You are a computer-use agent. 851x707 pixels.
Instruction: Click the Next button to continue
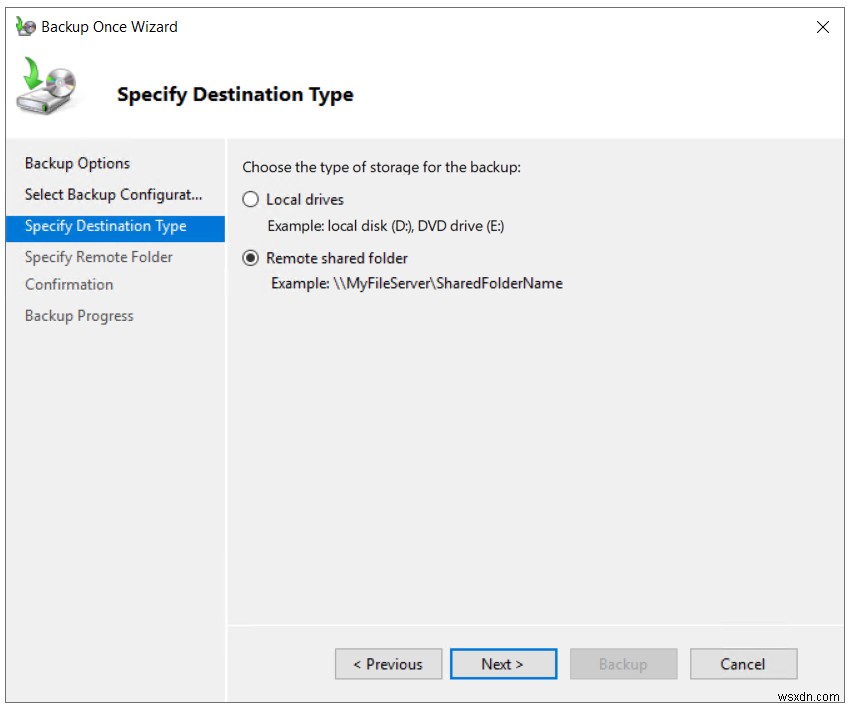pos(503,663)
